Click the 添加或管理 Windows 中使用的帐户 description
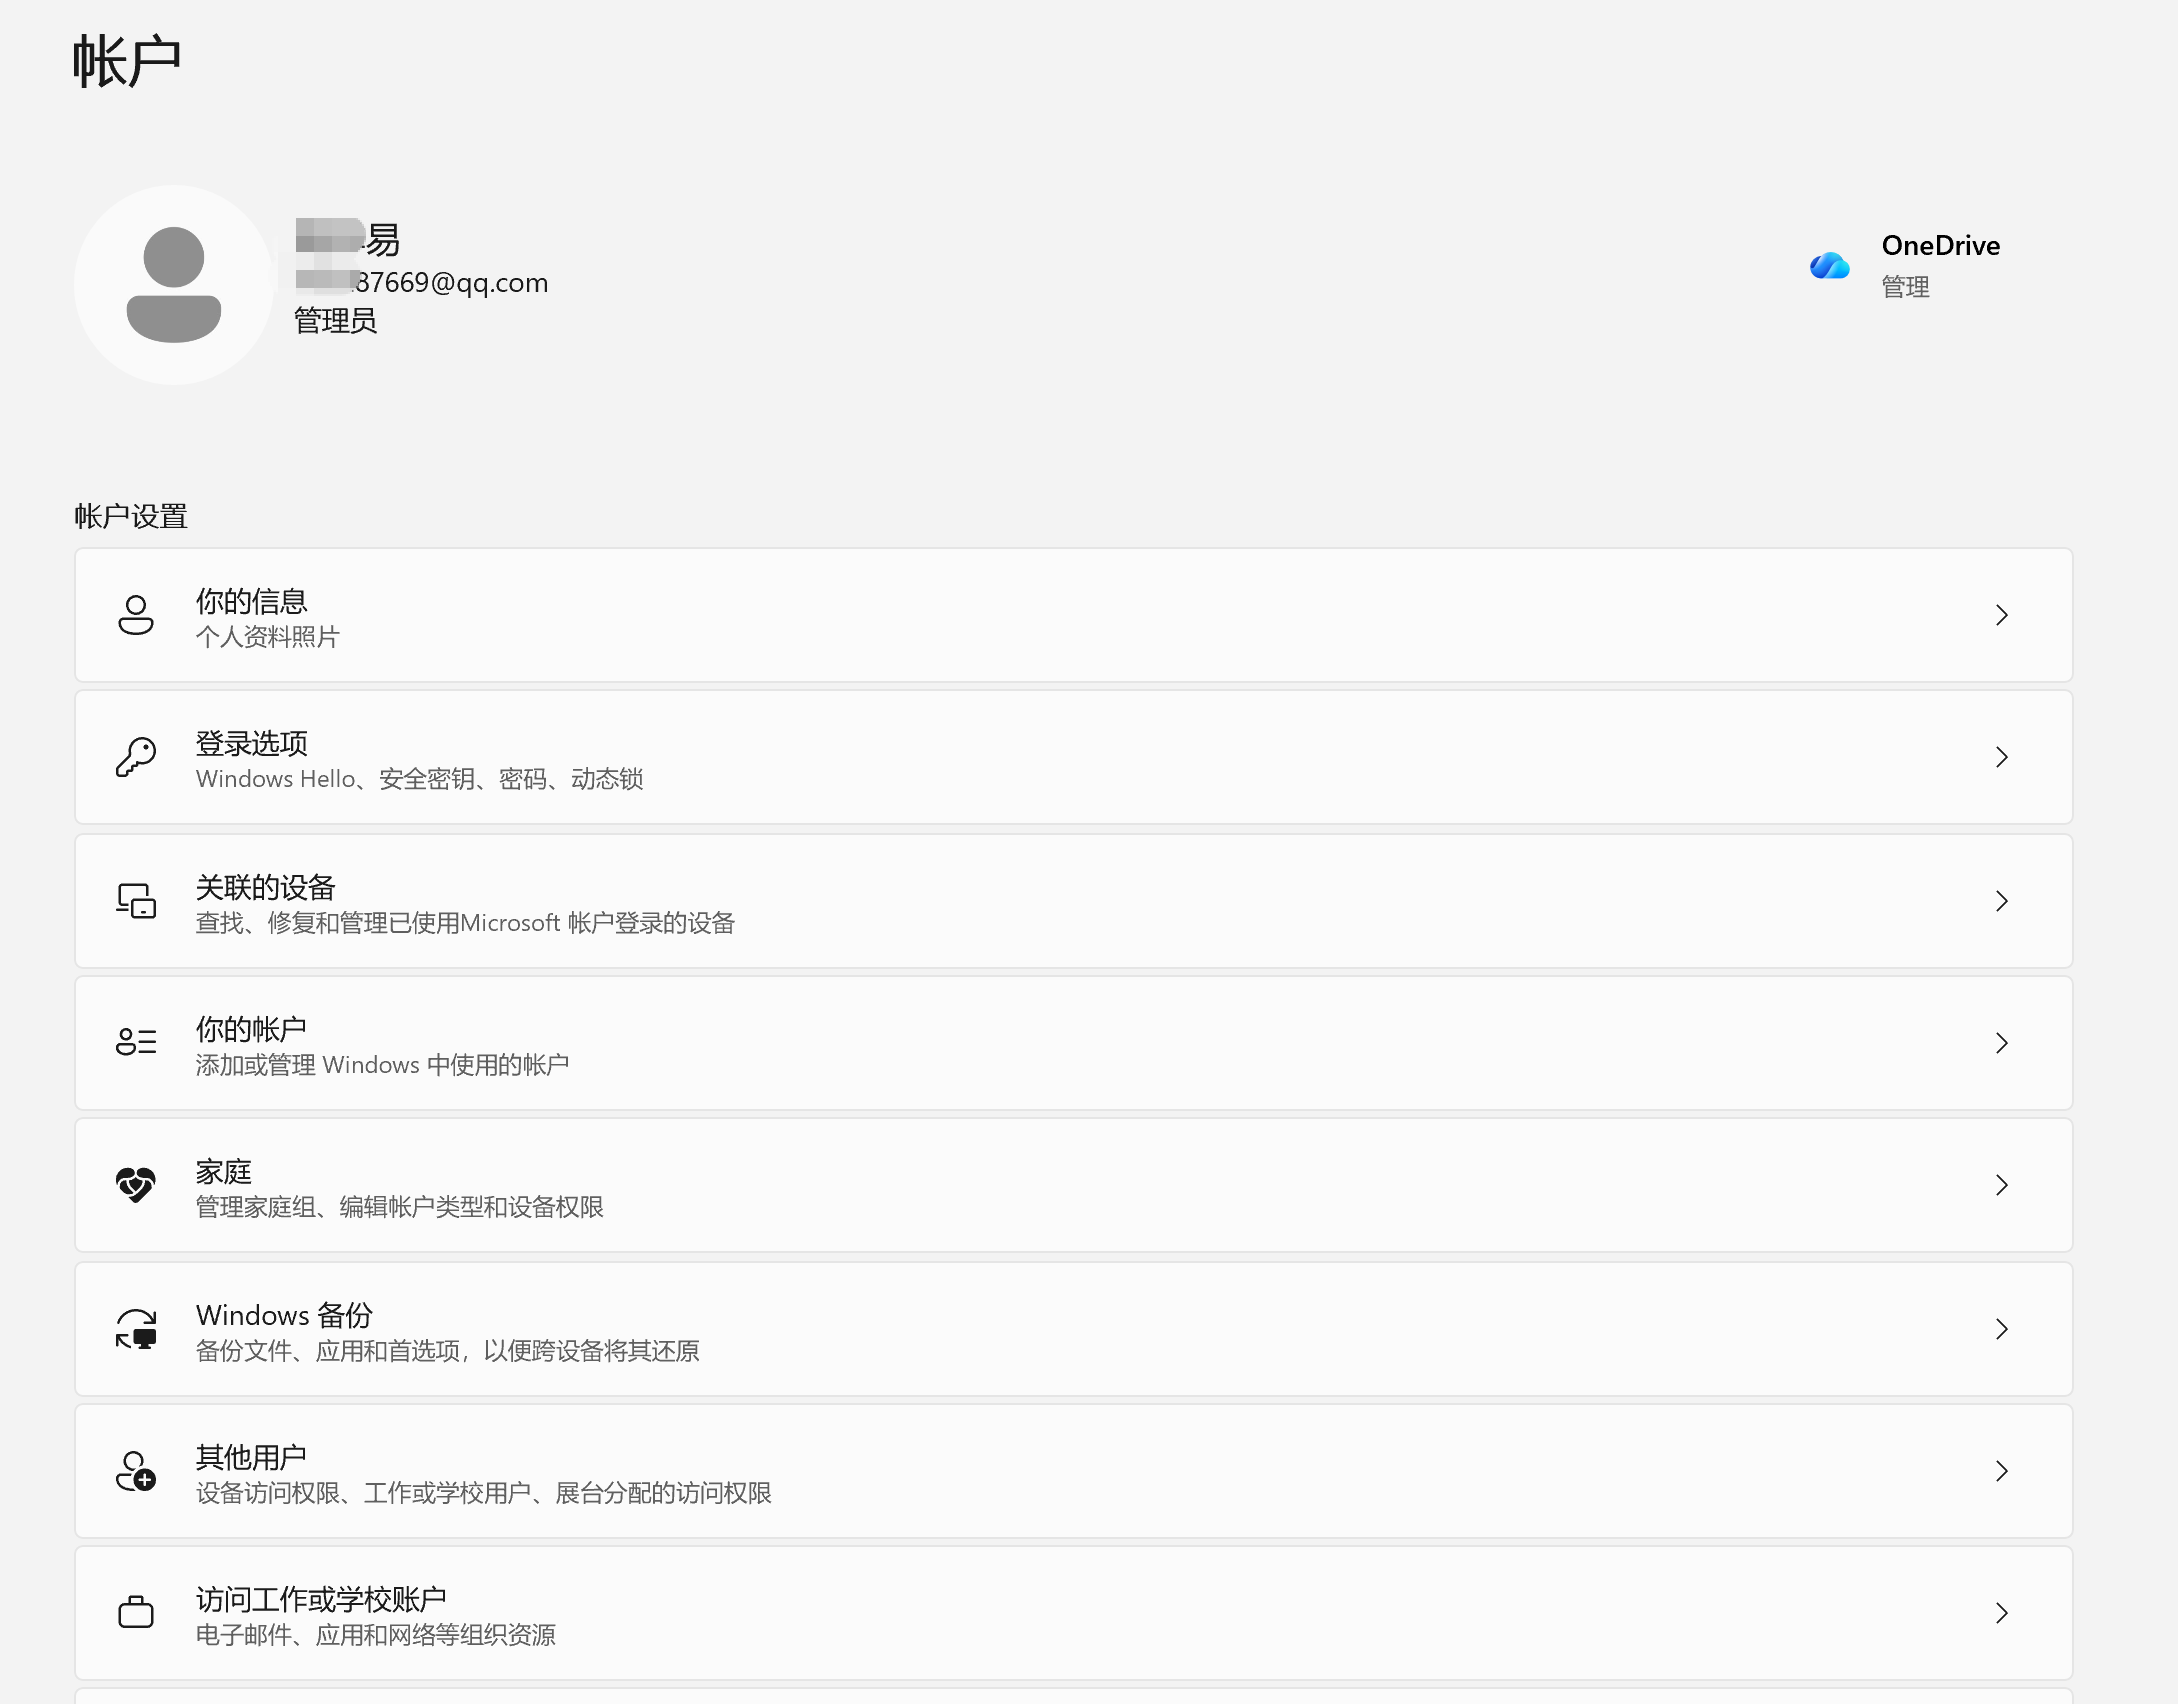 (x=382, y=1065)
